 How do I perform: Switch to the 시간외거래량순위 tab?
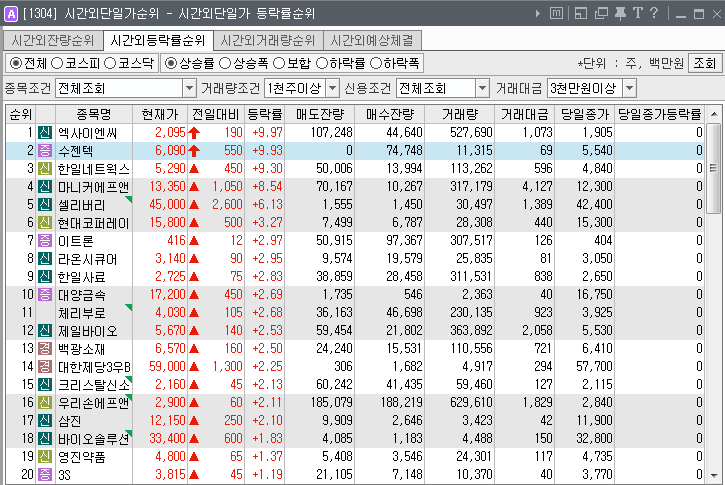[x=268, y=41]
